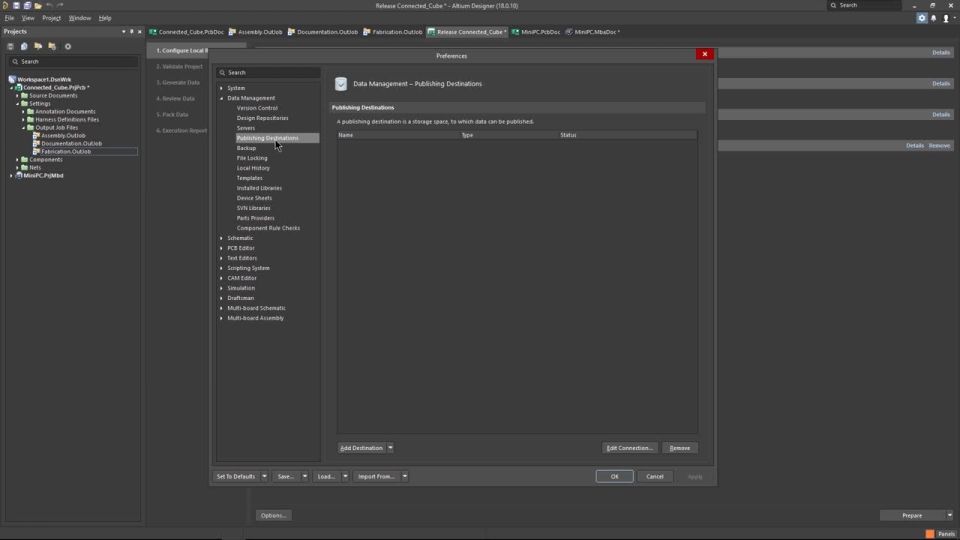Expand PCB Editor category in Preferences
Viewport: 960px width, 540px height.
(222, 248)
